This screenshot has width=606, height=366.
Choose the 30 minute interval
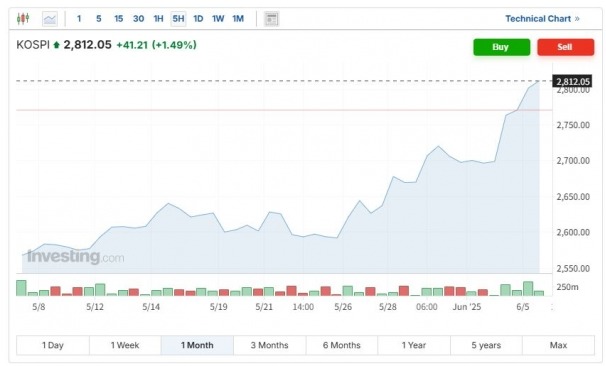(138, 19)
